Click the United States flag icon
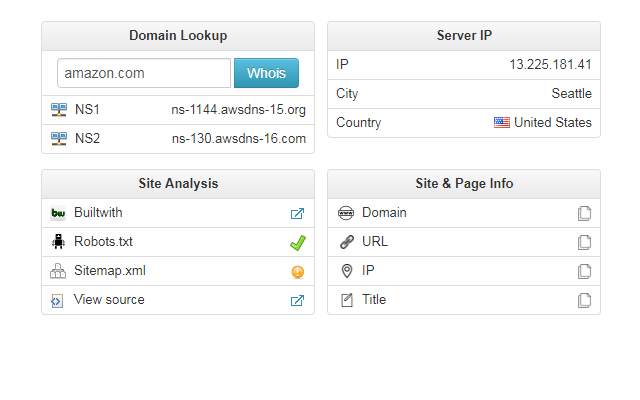 pyautogui.click(x=502, y=122)
